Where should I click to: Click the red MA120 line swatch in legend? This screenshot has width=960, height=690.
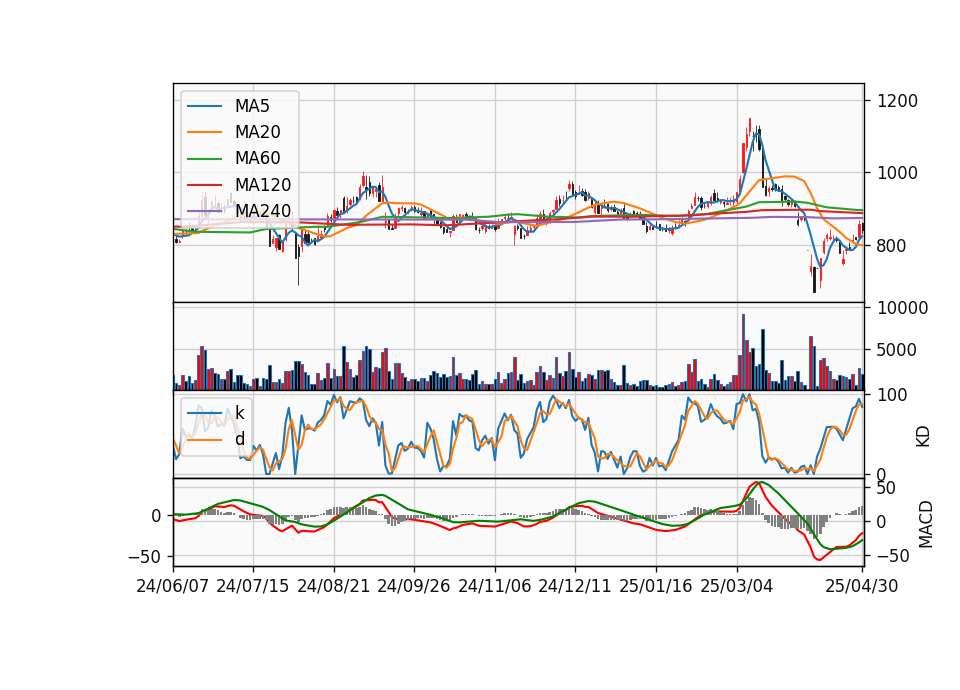coord(204,185)
